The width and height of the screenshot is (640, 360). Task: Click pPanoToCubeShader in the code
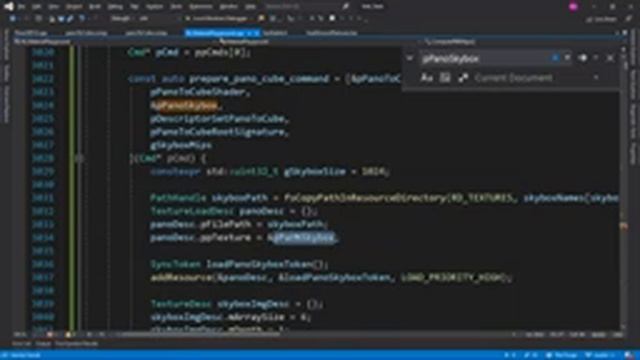tap(198, 92)
